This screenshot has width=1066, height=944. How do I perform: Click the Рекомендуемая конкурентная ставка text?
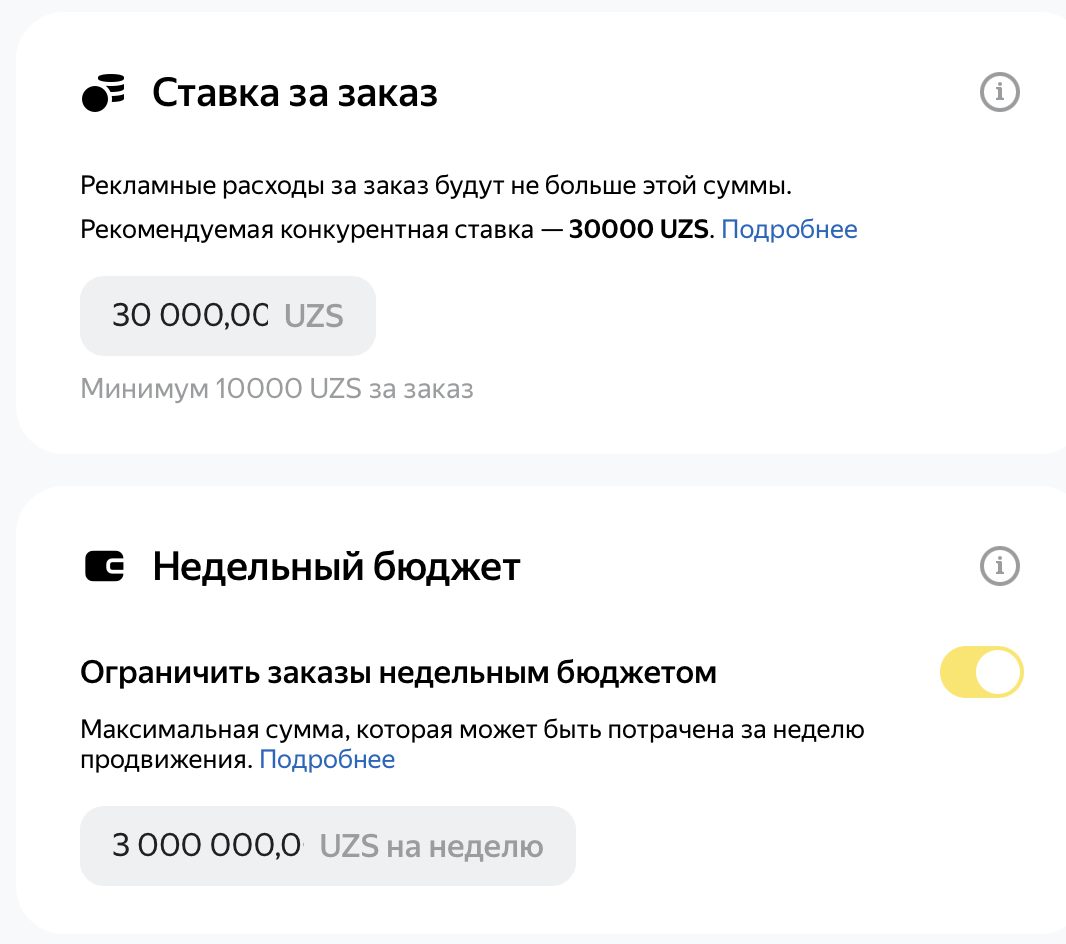click(307, 229)
